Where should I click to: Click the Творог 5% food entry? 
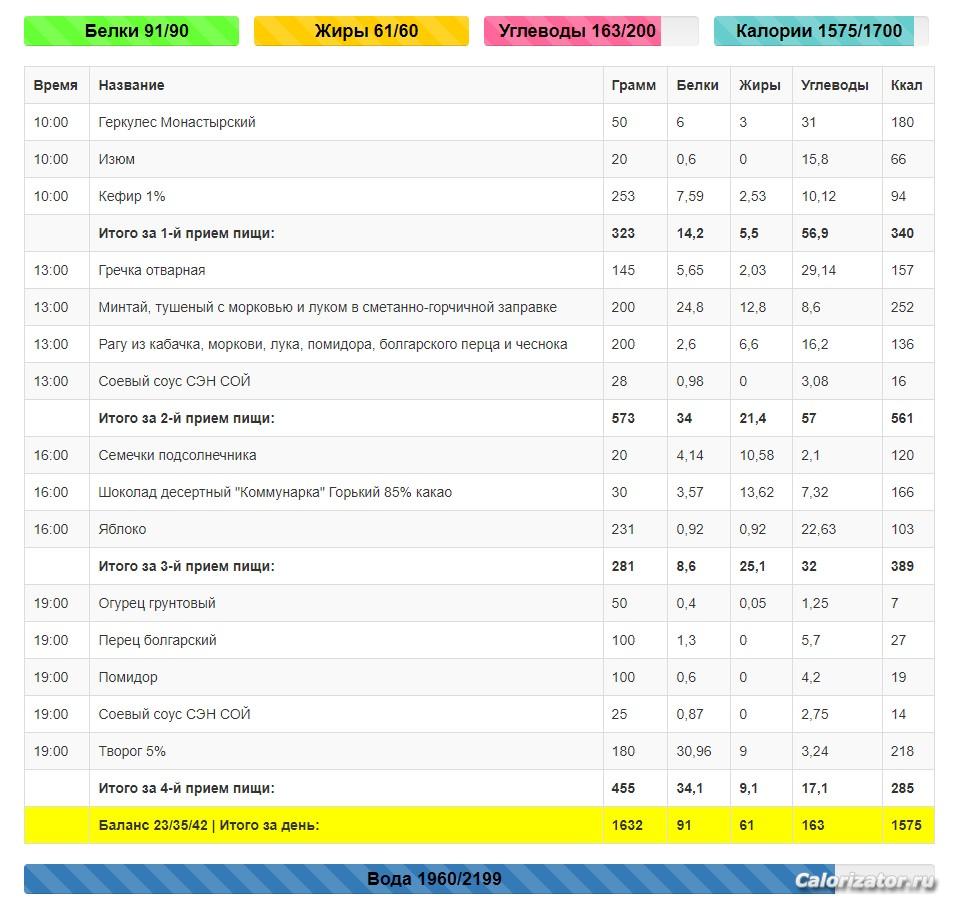(x=132, y=751)
